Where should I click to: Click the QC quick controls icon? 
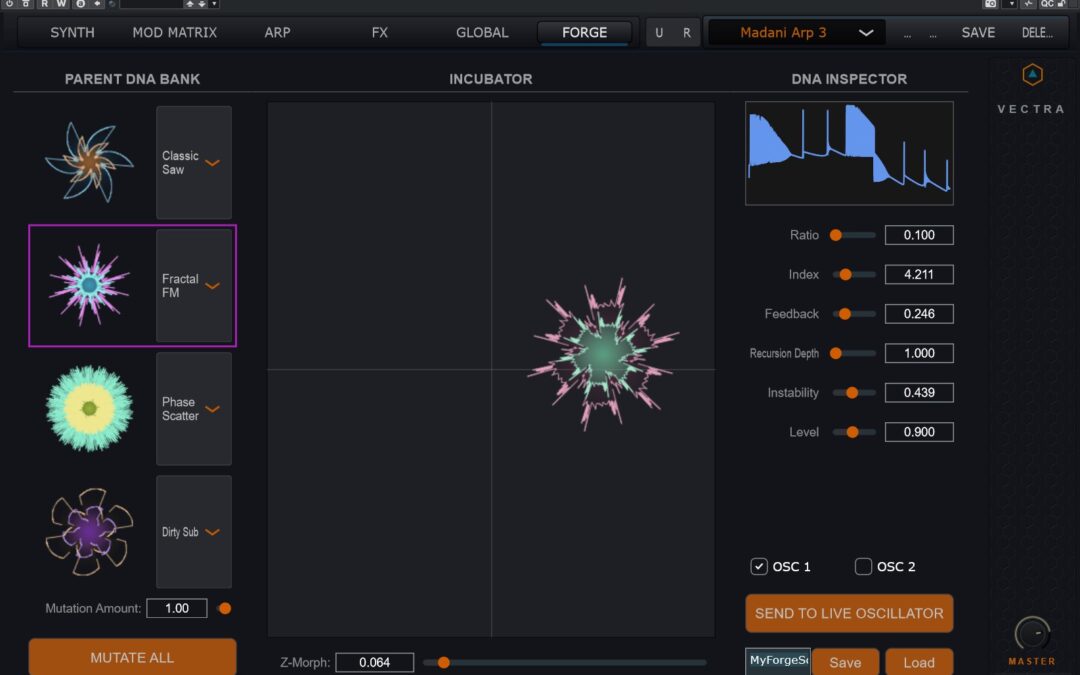(x=1047, y=4)
